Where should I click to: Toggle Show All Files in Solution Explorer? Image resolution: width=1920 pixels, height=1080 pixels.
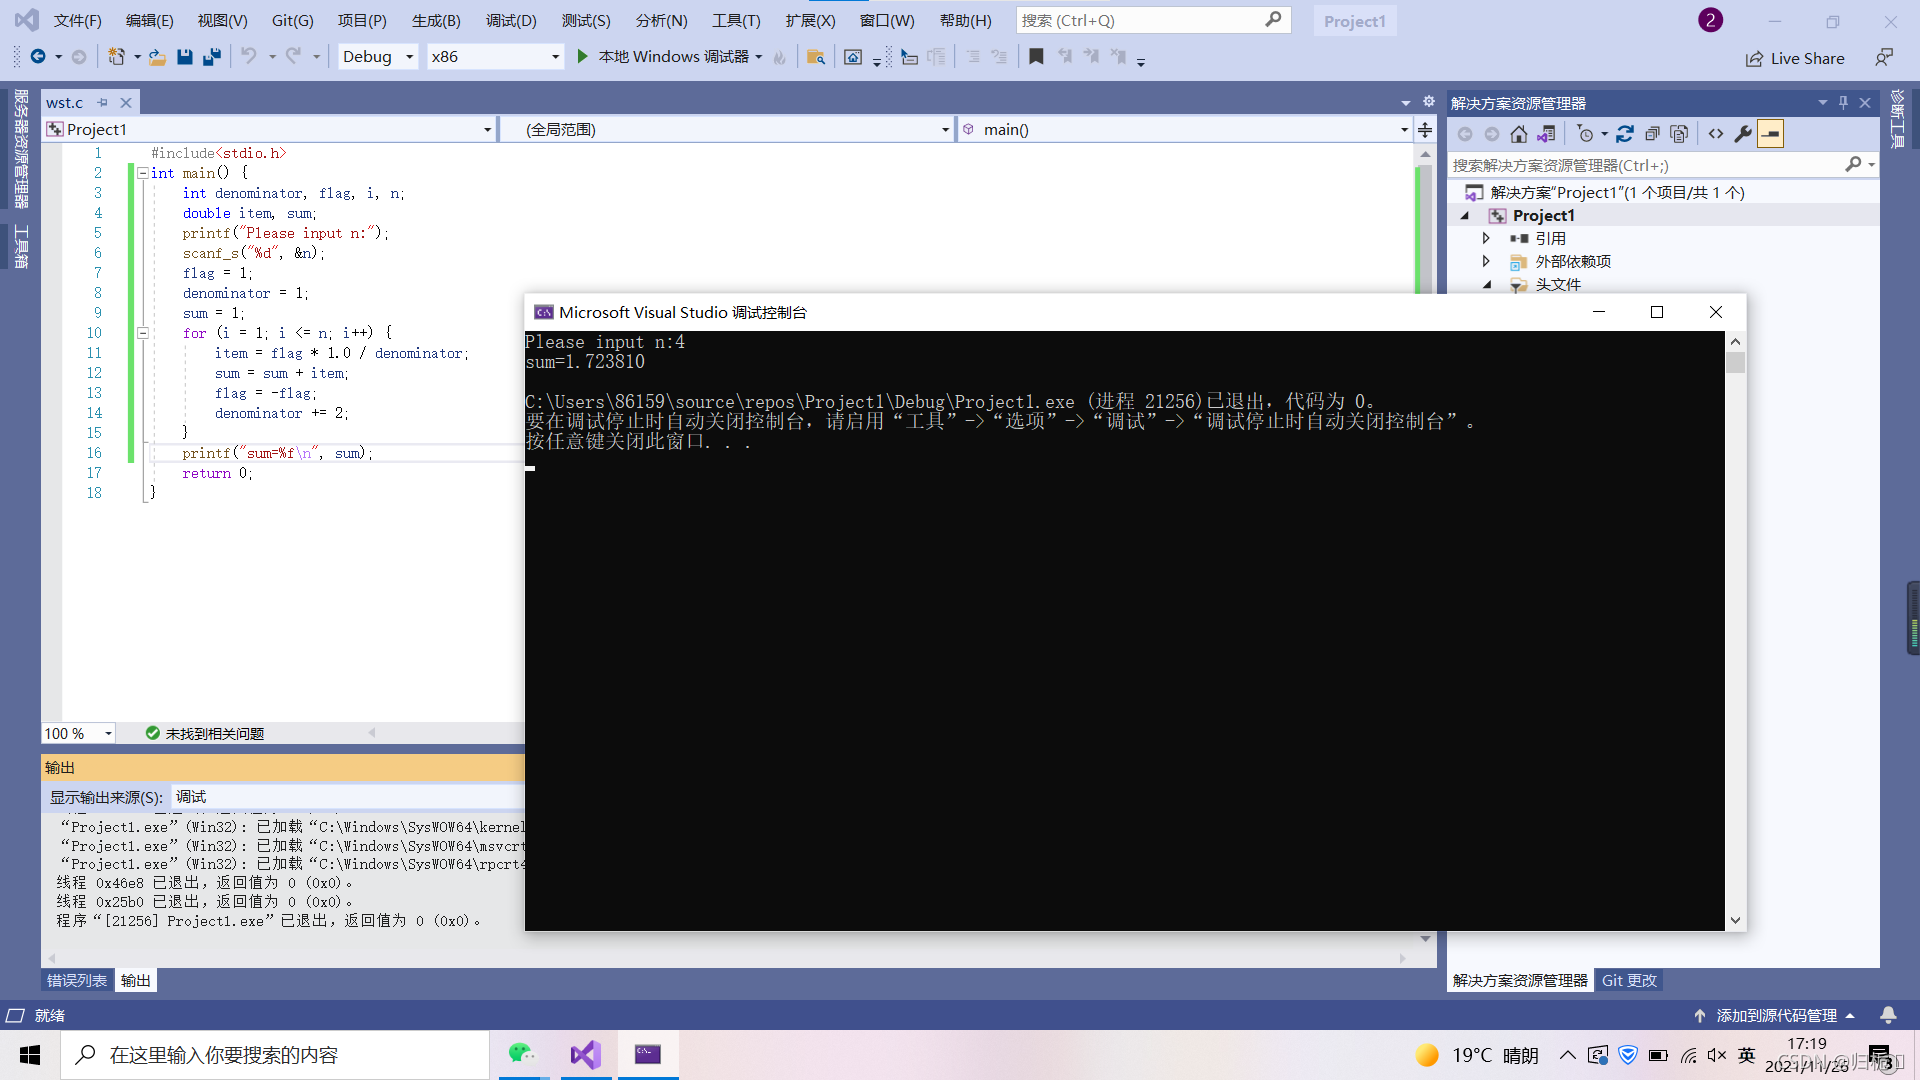click(x=1679, y=134)
